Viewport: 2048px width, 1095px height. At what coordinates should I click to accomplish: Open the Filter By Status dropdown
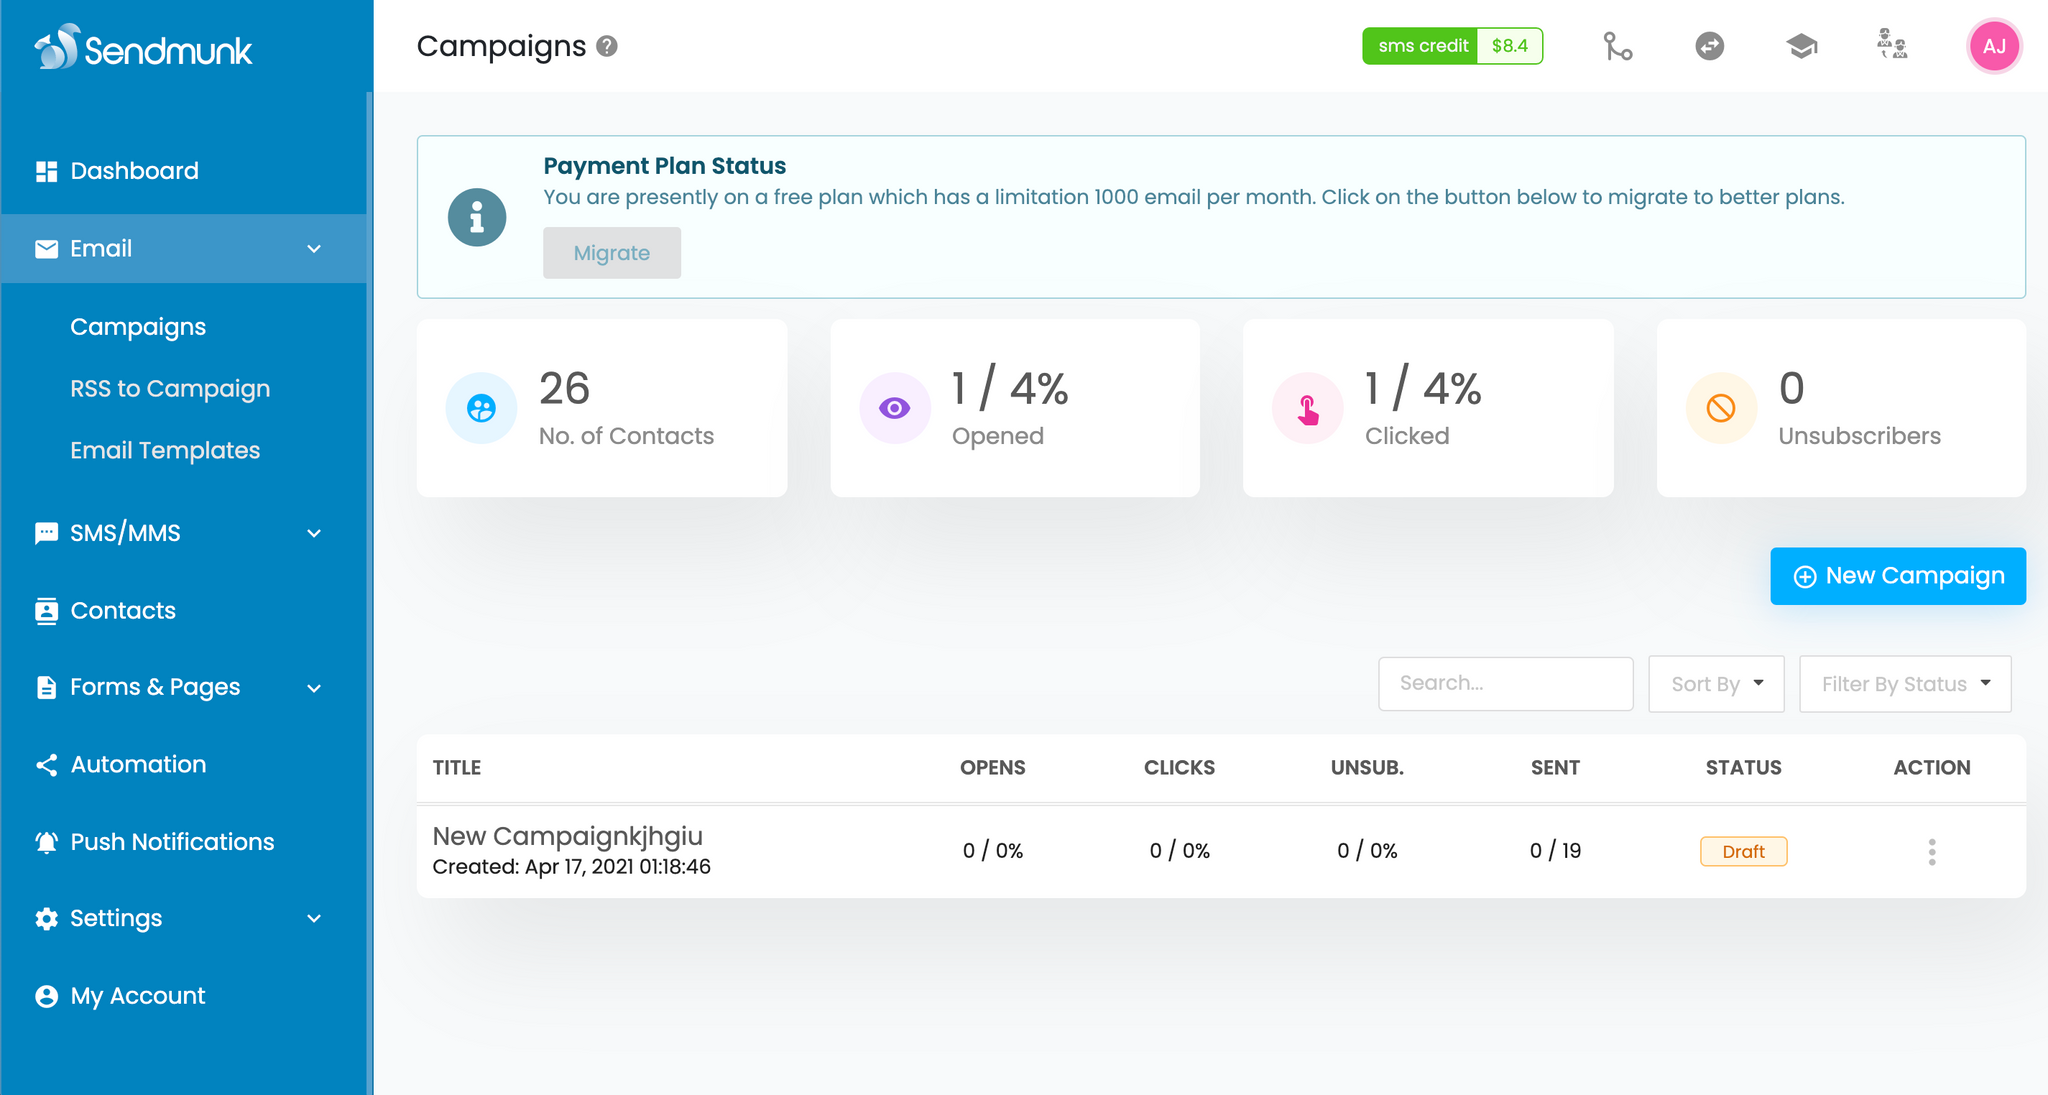click(x=1904, y=684)
